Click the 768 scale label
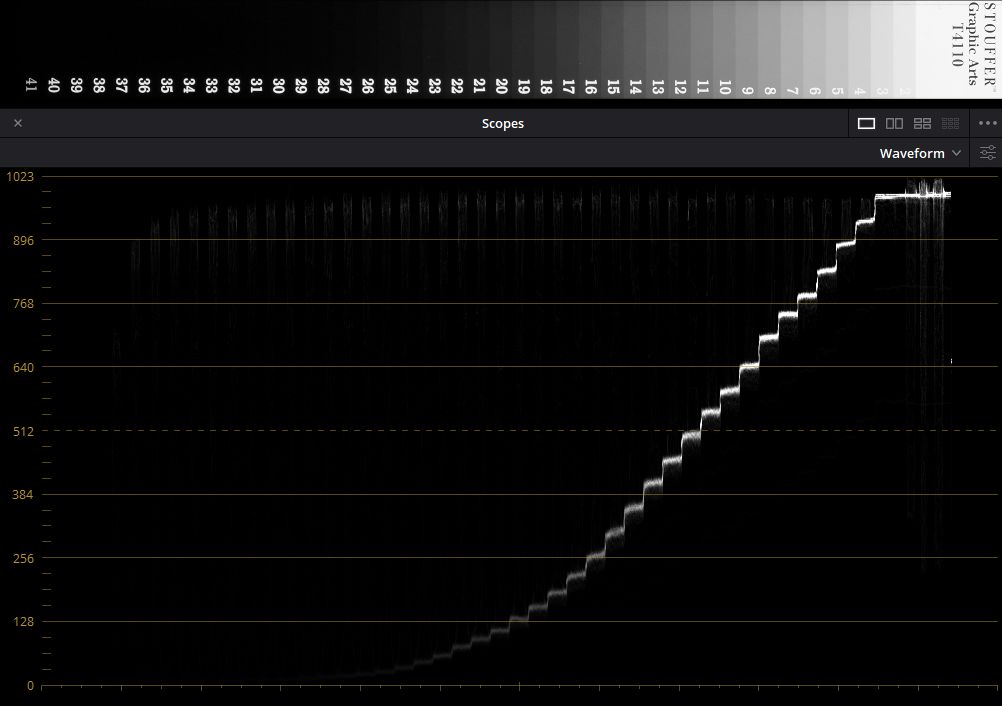1002x706 pixels. pos(23,303)
